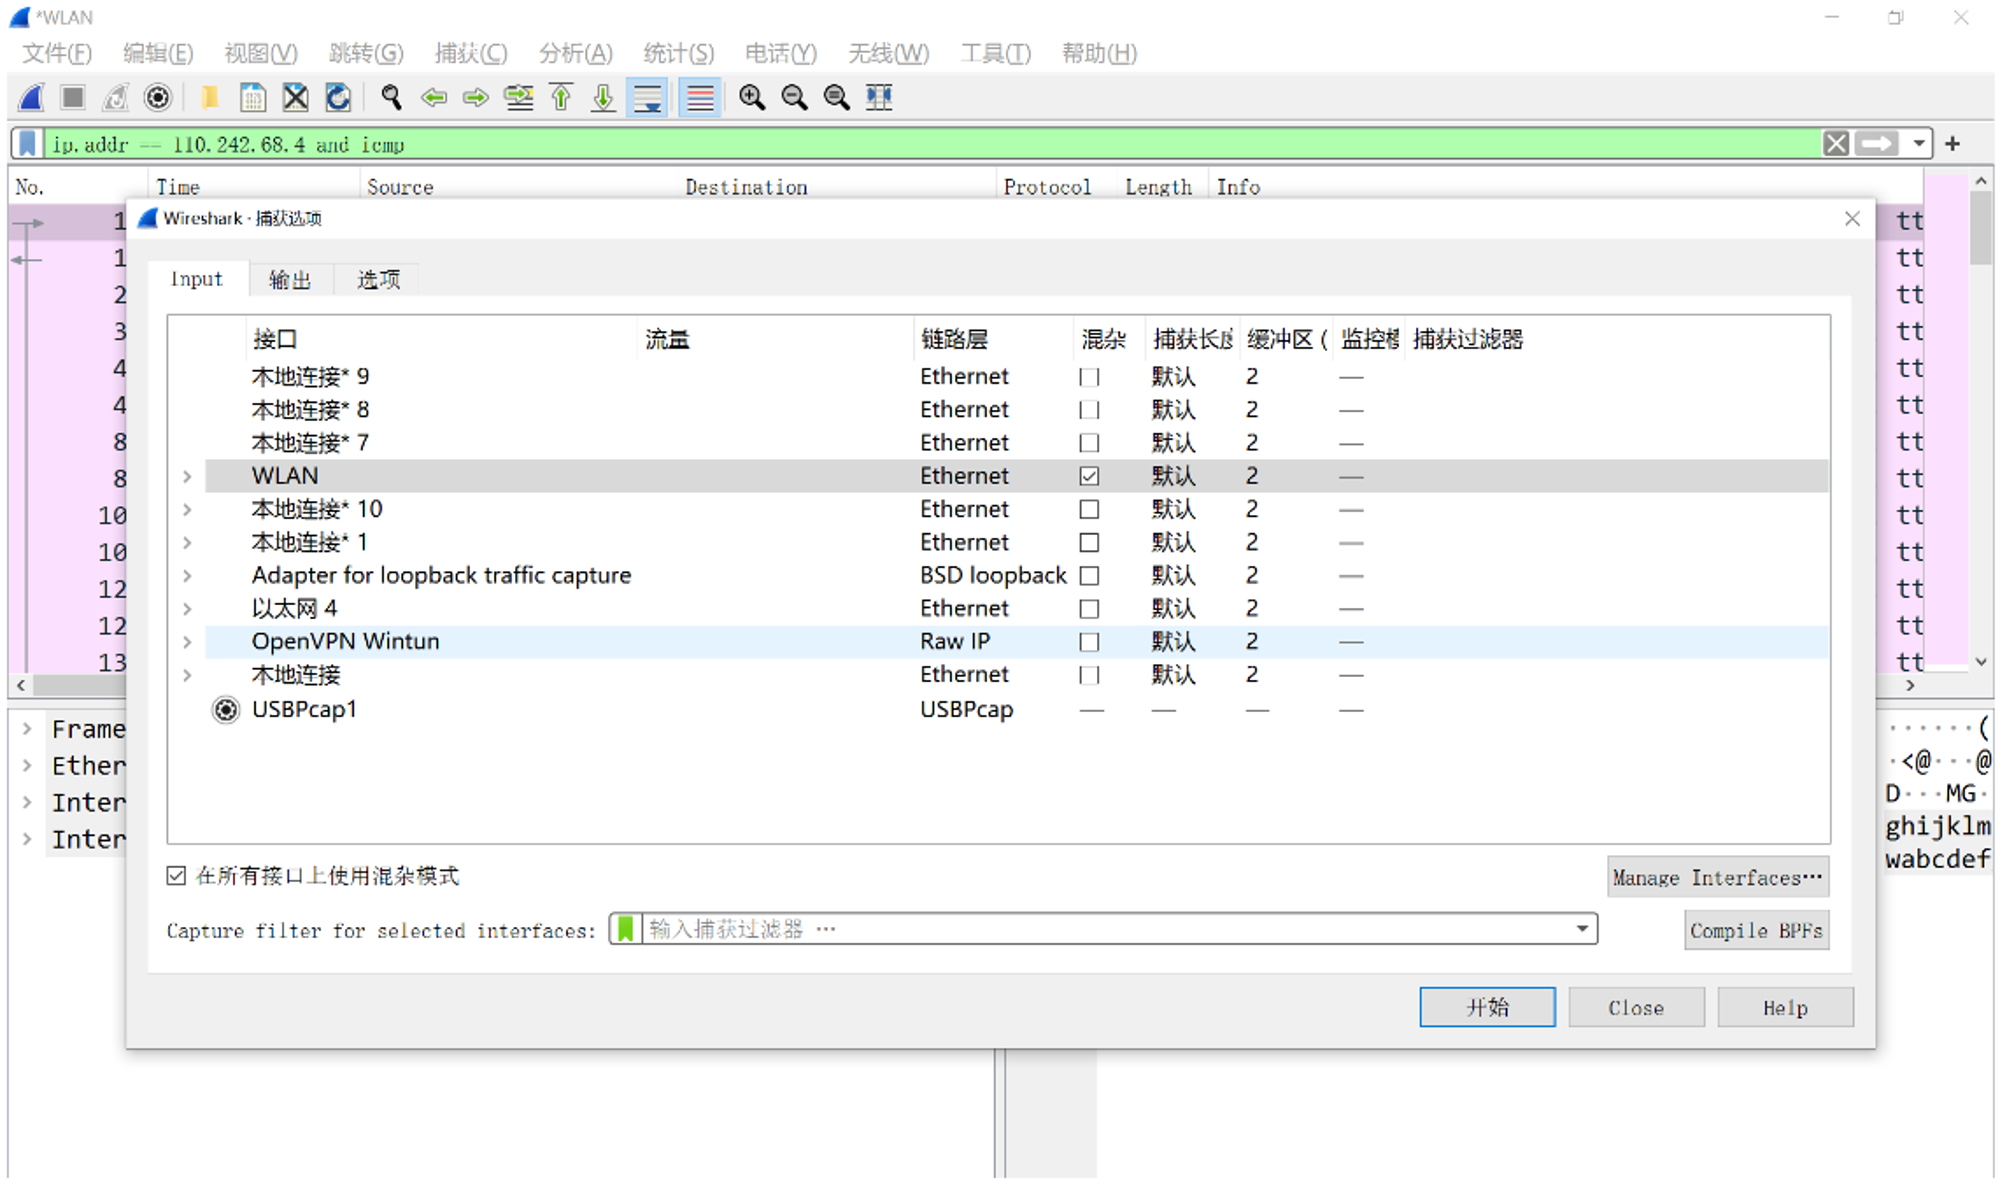Clear the display filter with X icon
2000x1192 pixels.
(1836, 144)
